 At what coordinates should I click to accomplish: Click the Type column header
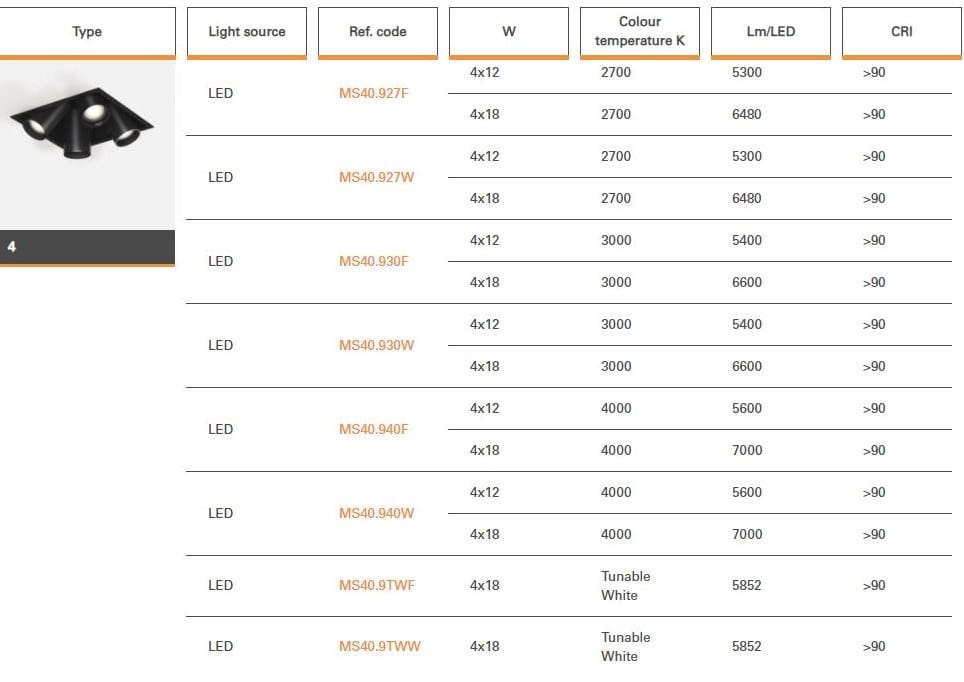87,32
